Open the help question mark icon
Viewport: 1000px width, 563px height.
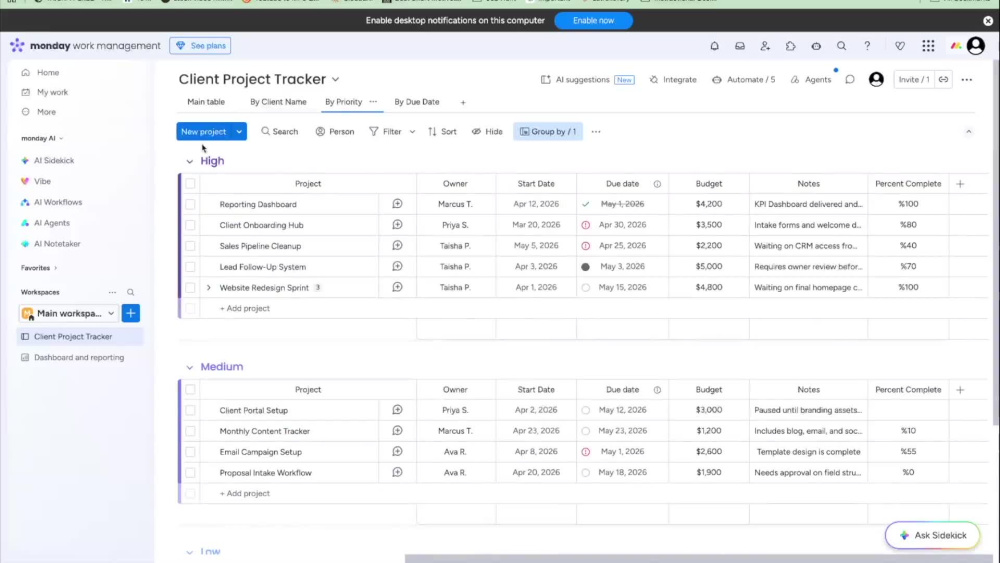click(x=867, y=46)
